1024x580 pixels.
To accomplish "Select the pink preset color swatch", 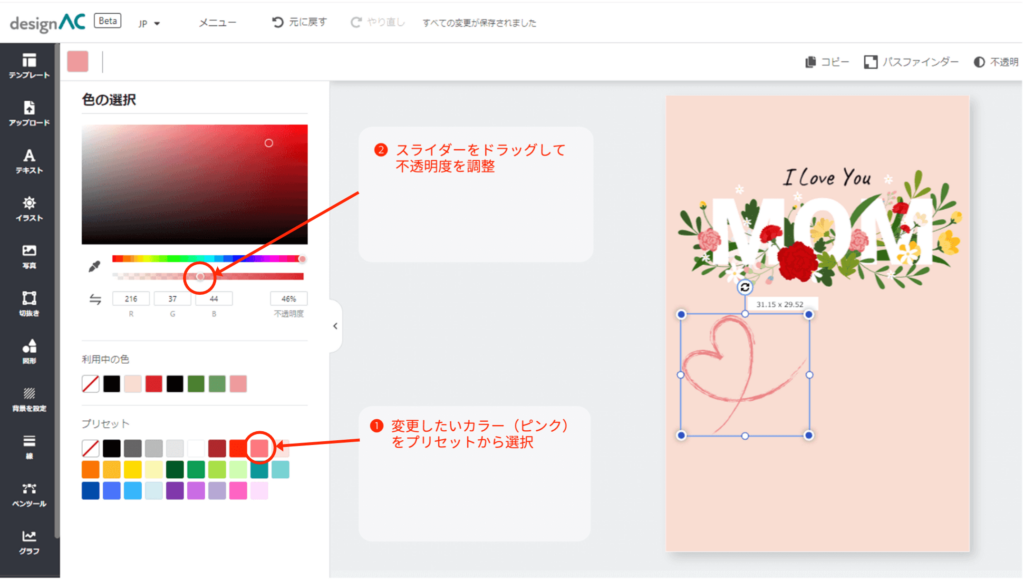I will 259,448.
